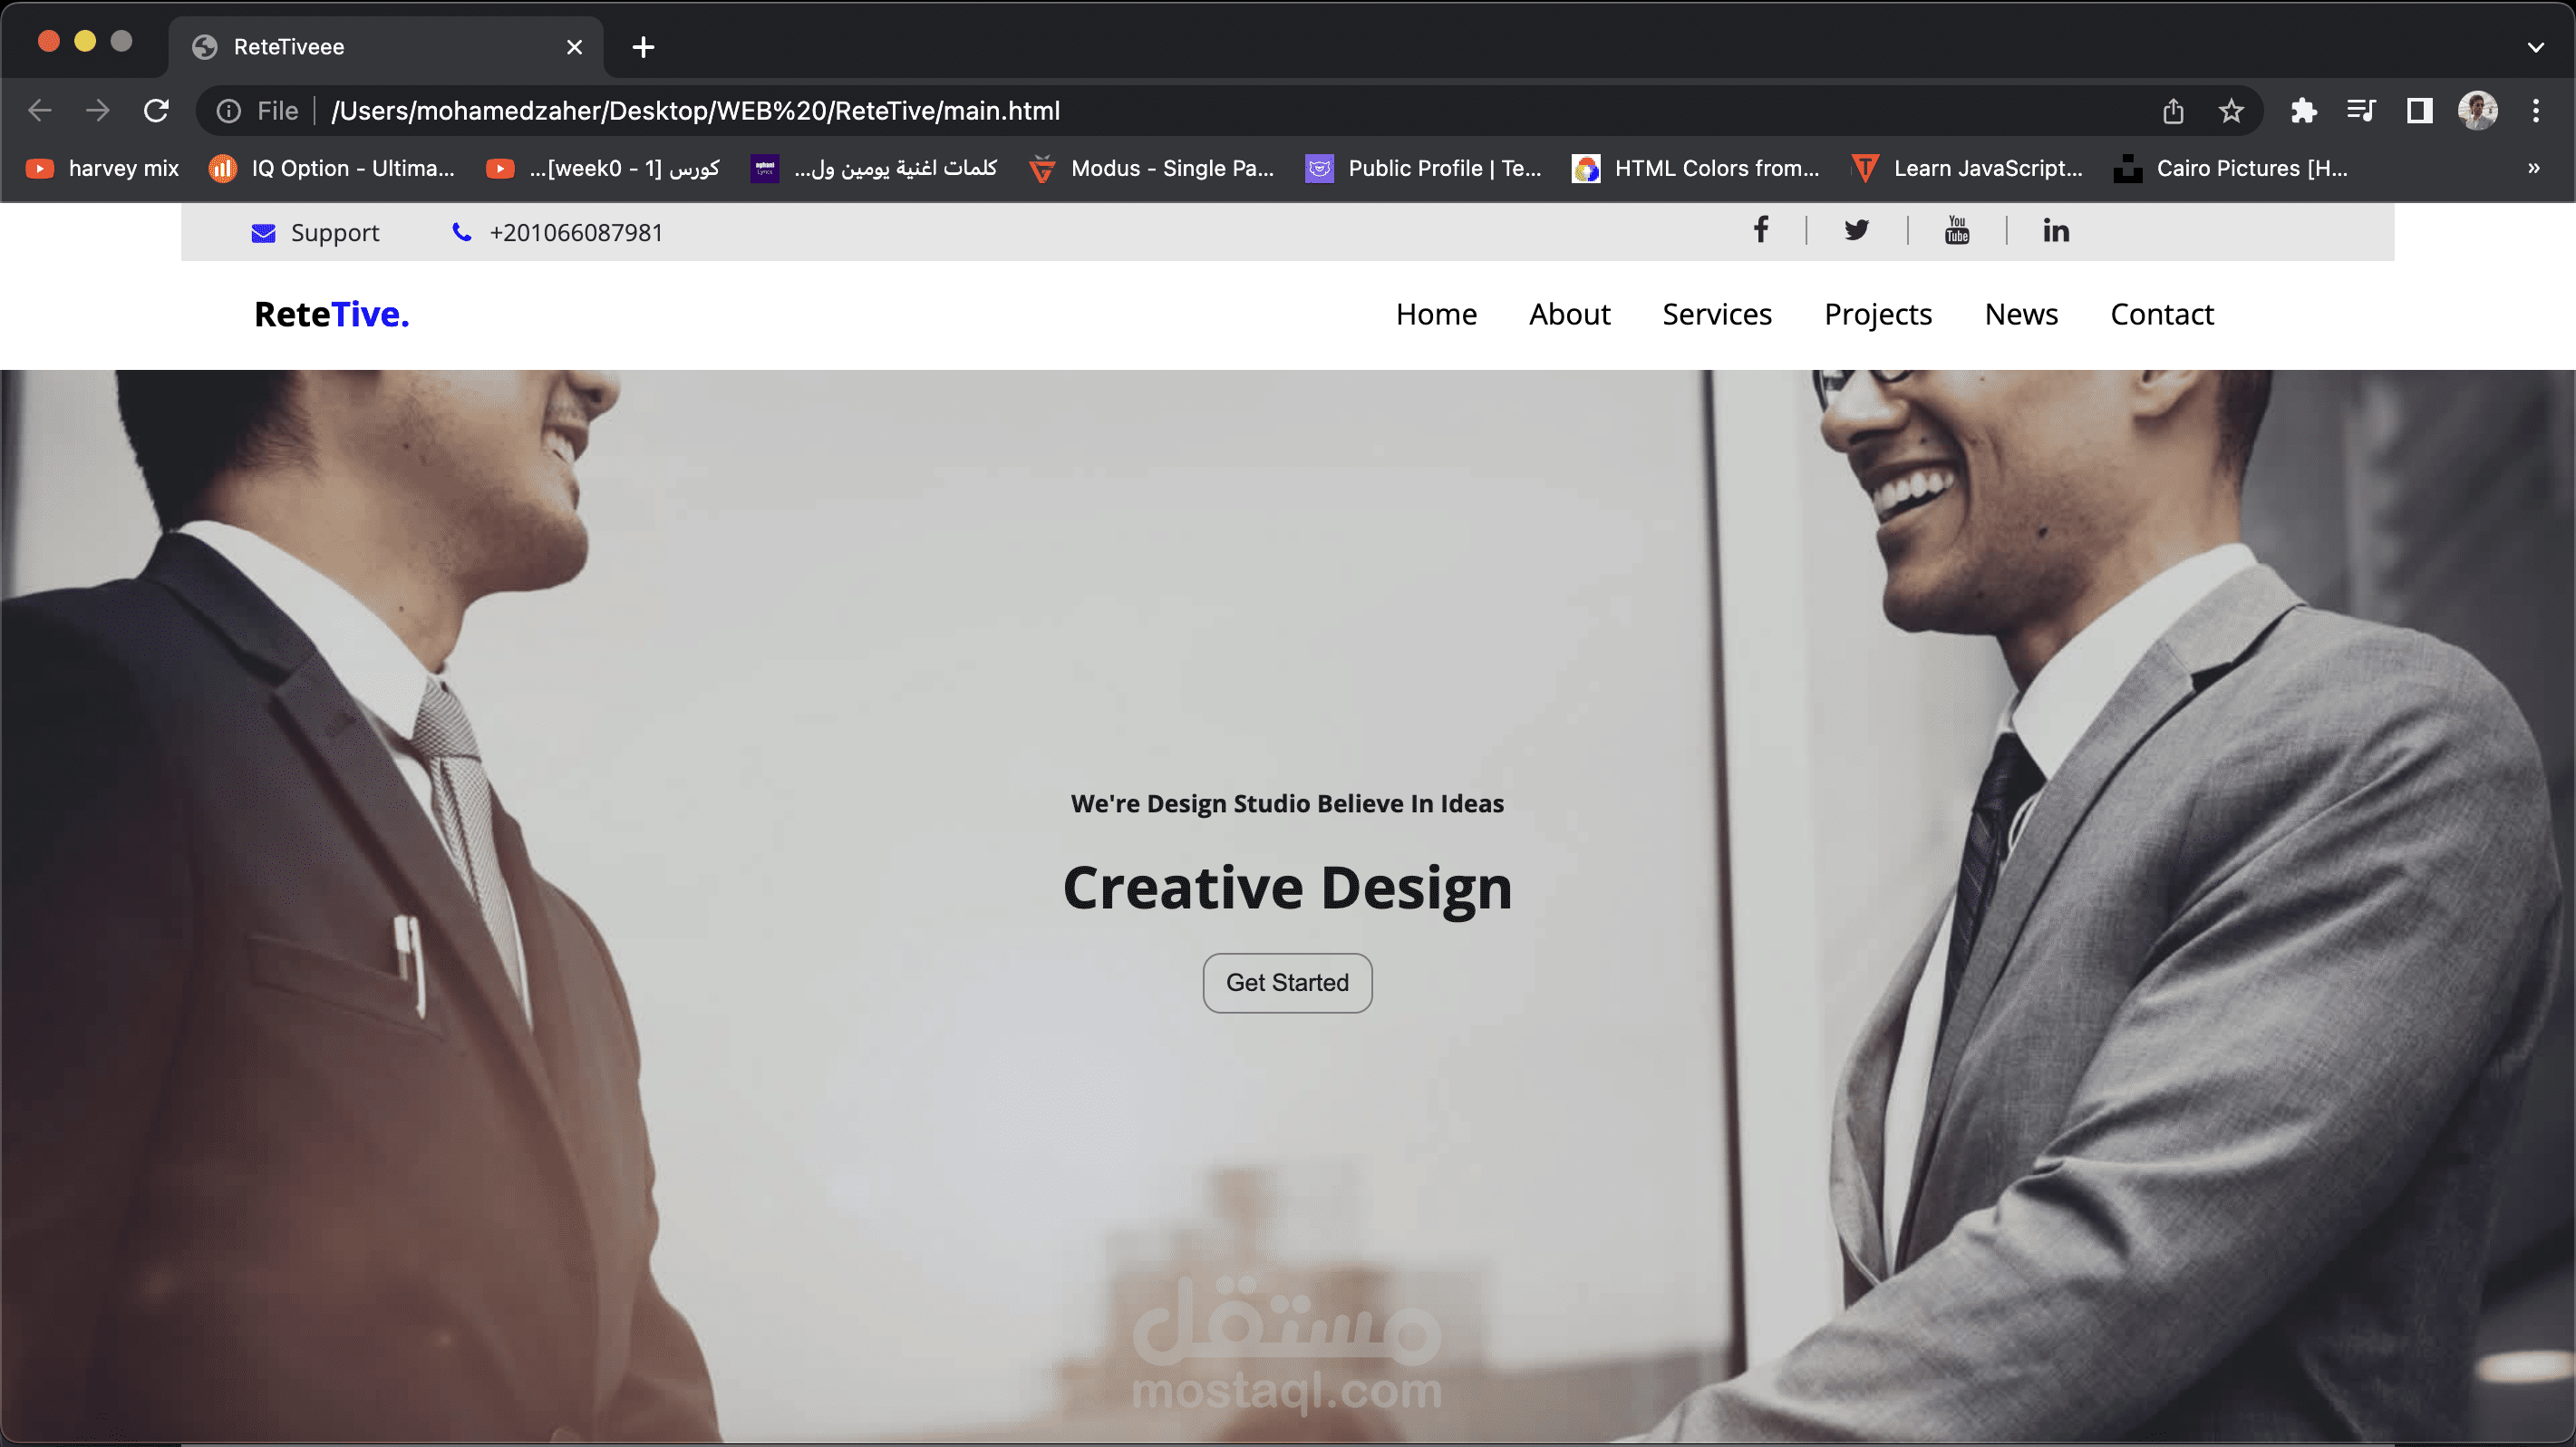Select the phone icon next to +201066087981
Screen dimensions: 2576x1447
(x=461, y=232)
